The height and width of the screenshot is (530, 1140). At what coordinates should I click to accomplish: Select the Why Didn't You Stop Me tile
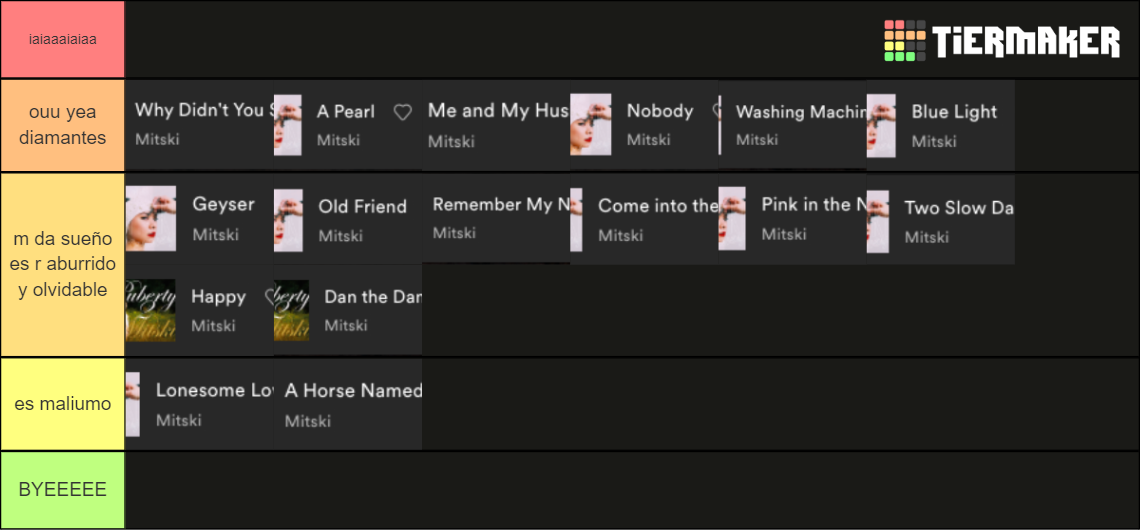pos(200,125)
